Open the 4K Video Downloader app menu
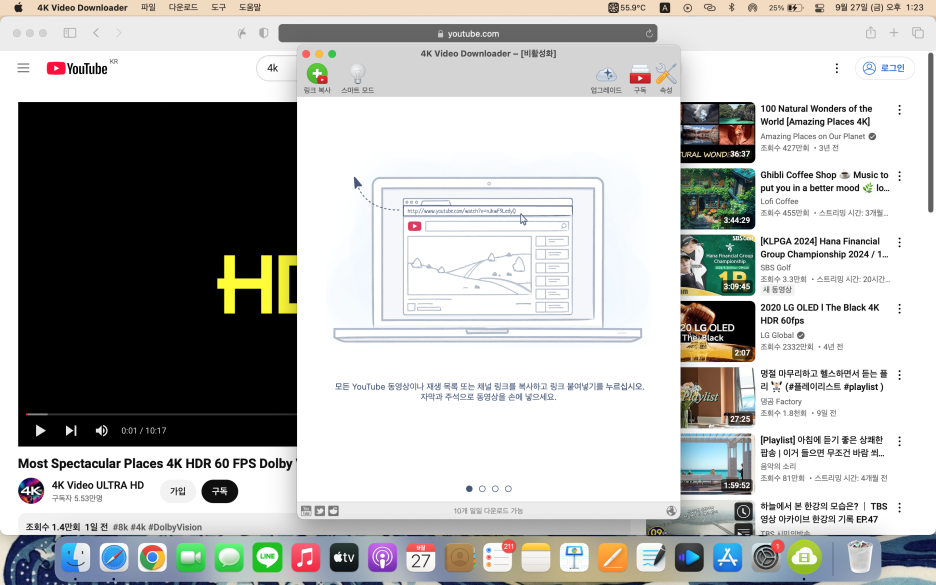 [x=82, y=7]
